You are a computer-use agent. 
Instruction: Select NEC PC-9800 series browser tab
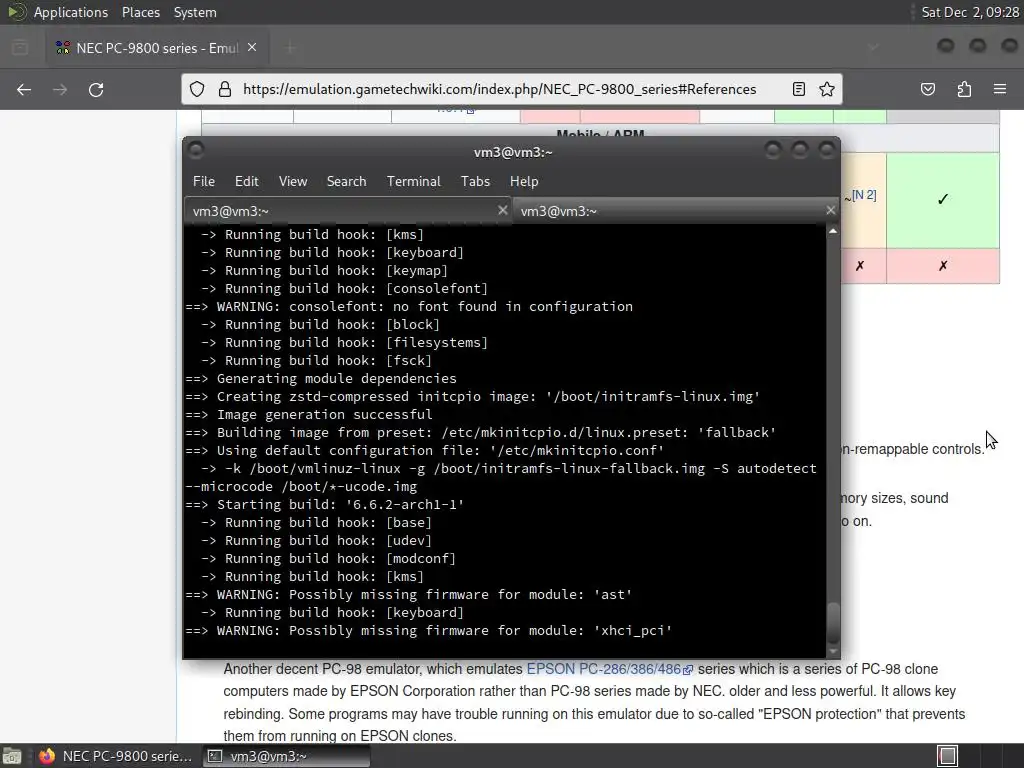(157, 48)
